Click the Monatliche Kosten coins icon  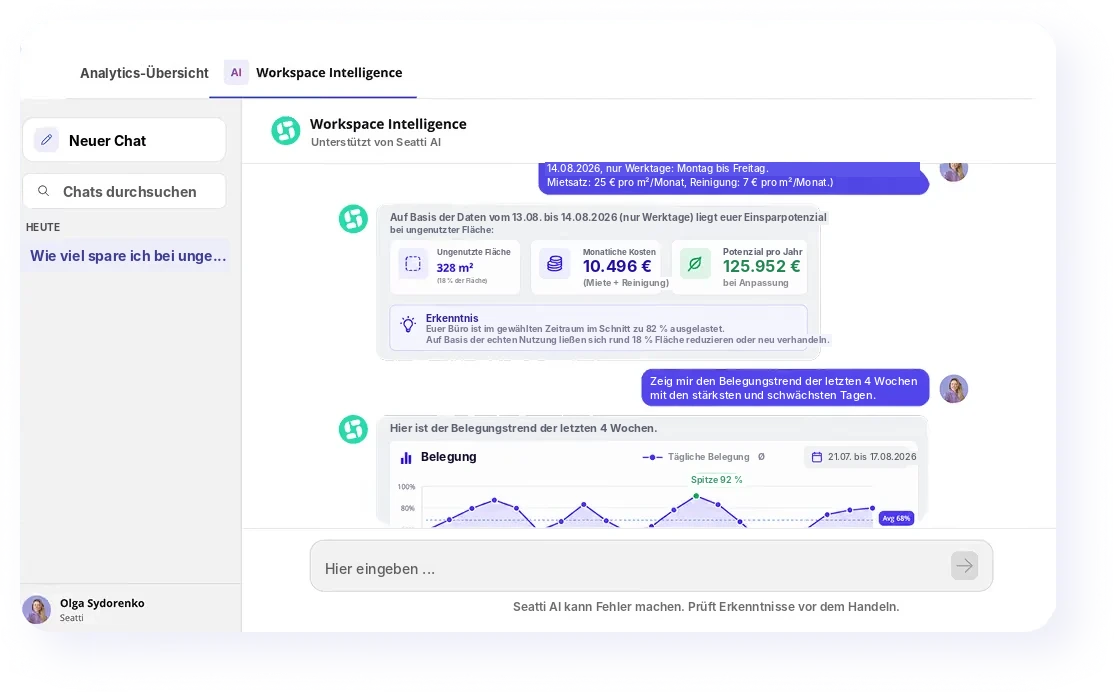(554, 264)
